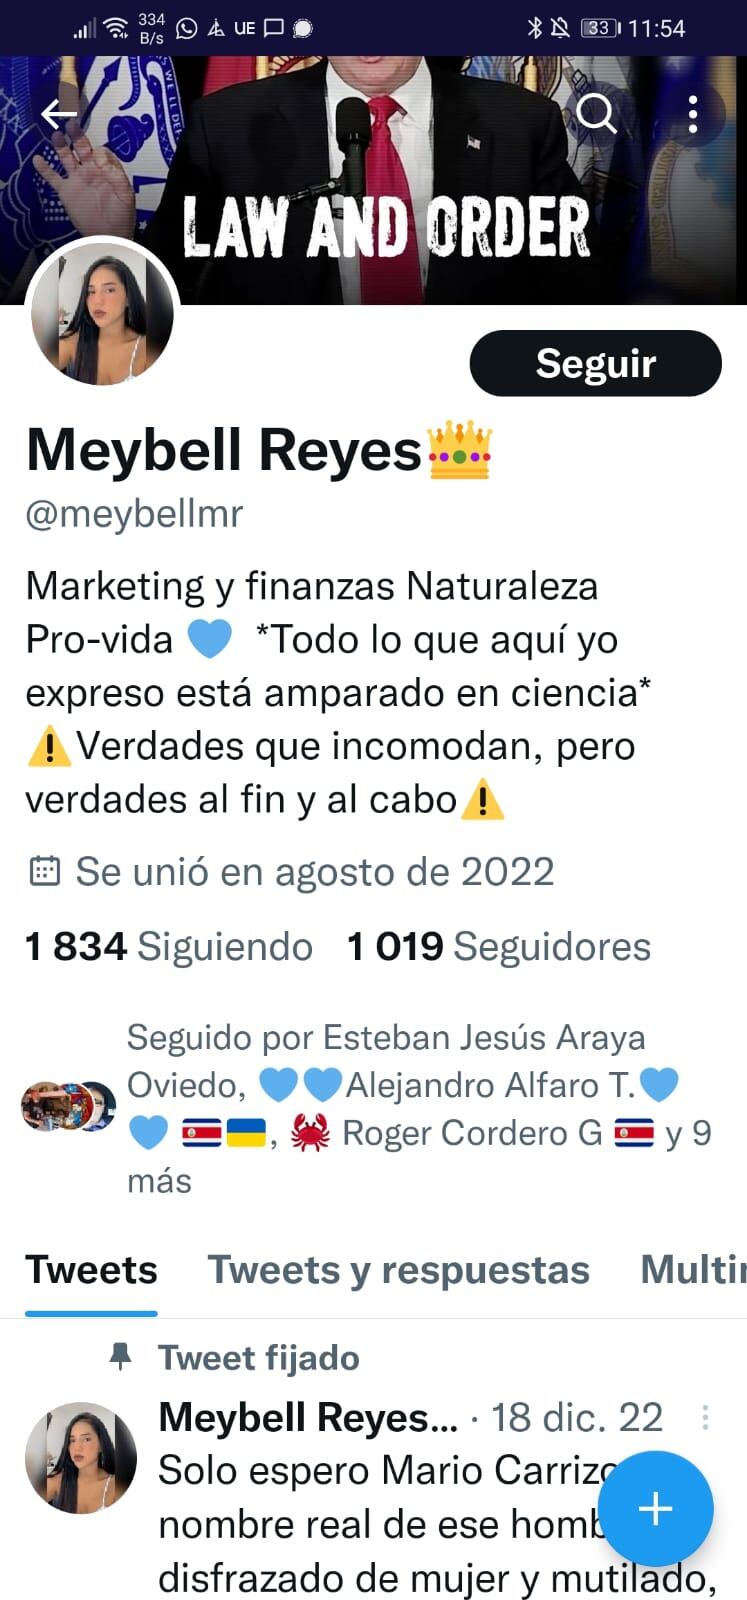View the 1 834 Siguiendo list
The image size is (747, 1600).
tap(169, 946)
